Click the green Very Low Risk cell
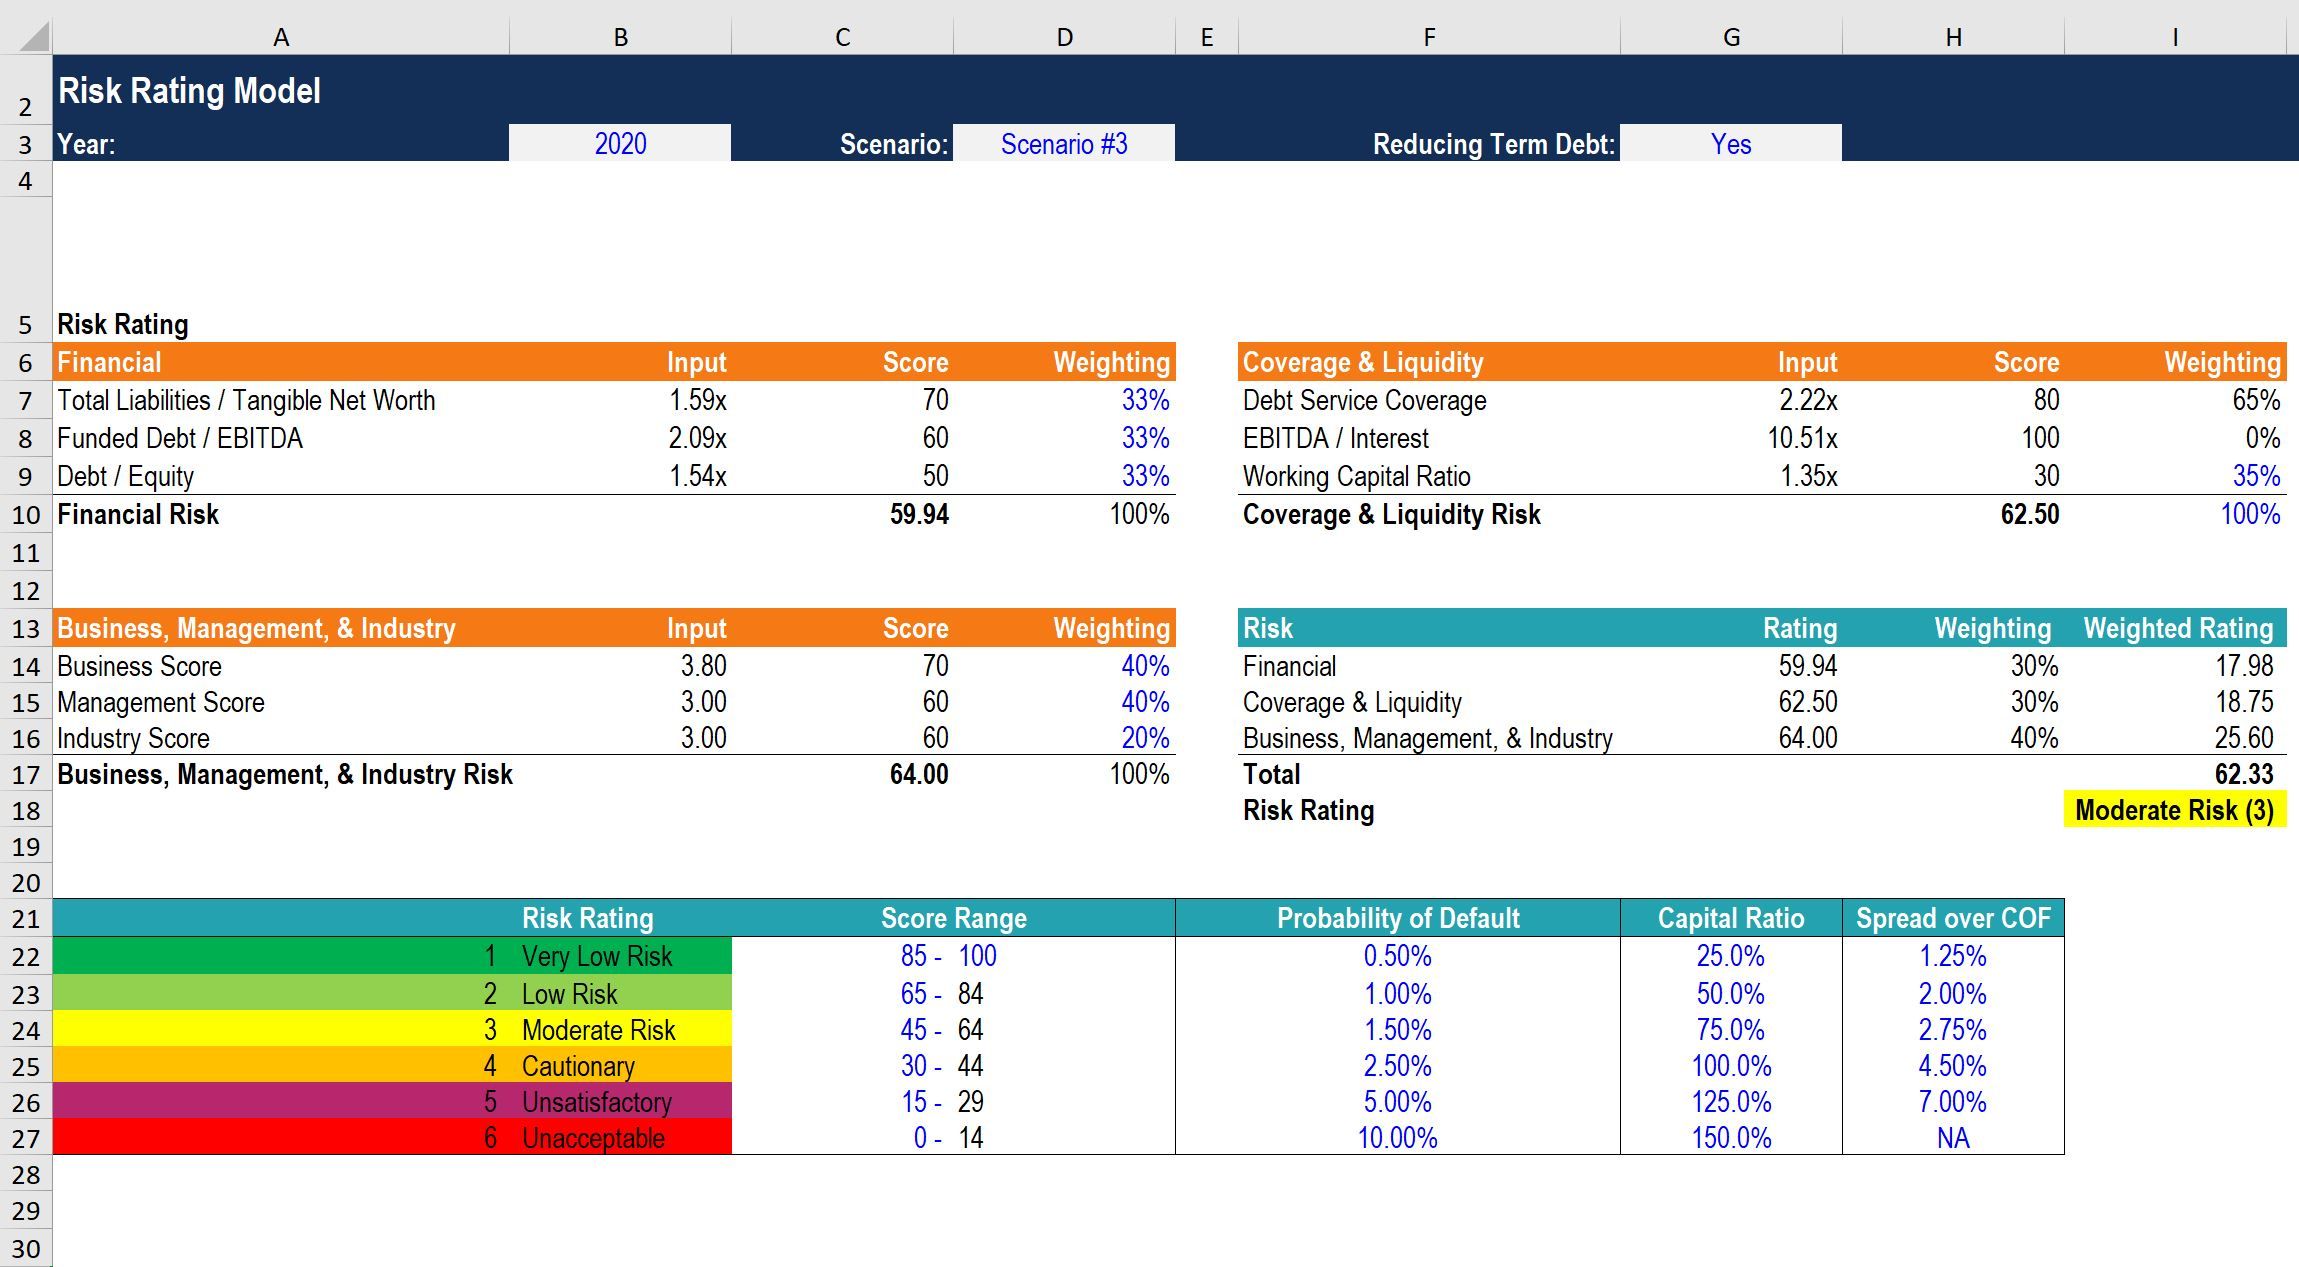2299x1267 pixels. click(x=596, y=956)
